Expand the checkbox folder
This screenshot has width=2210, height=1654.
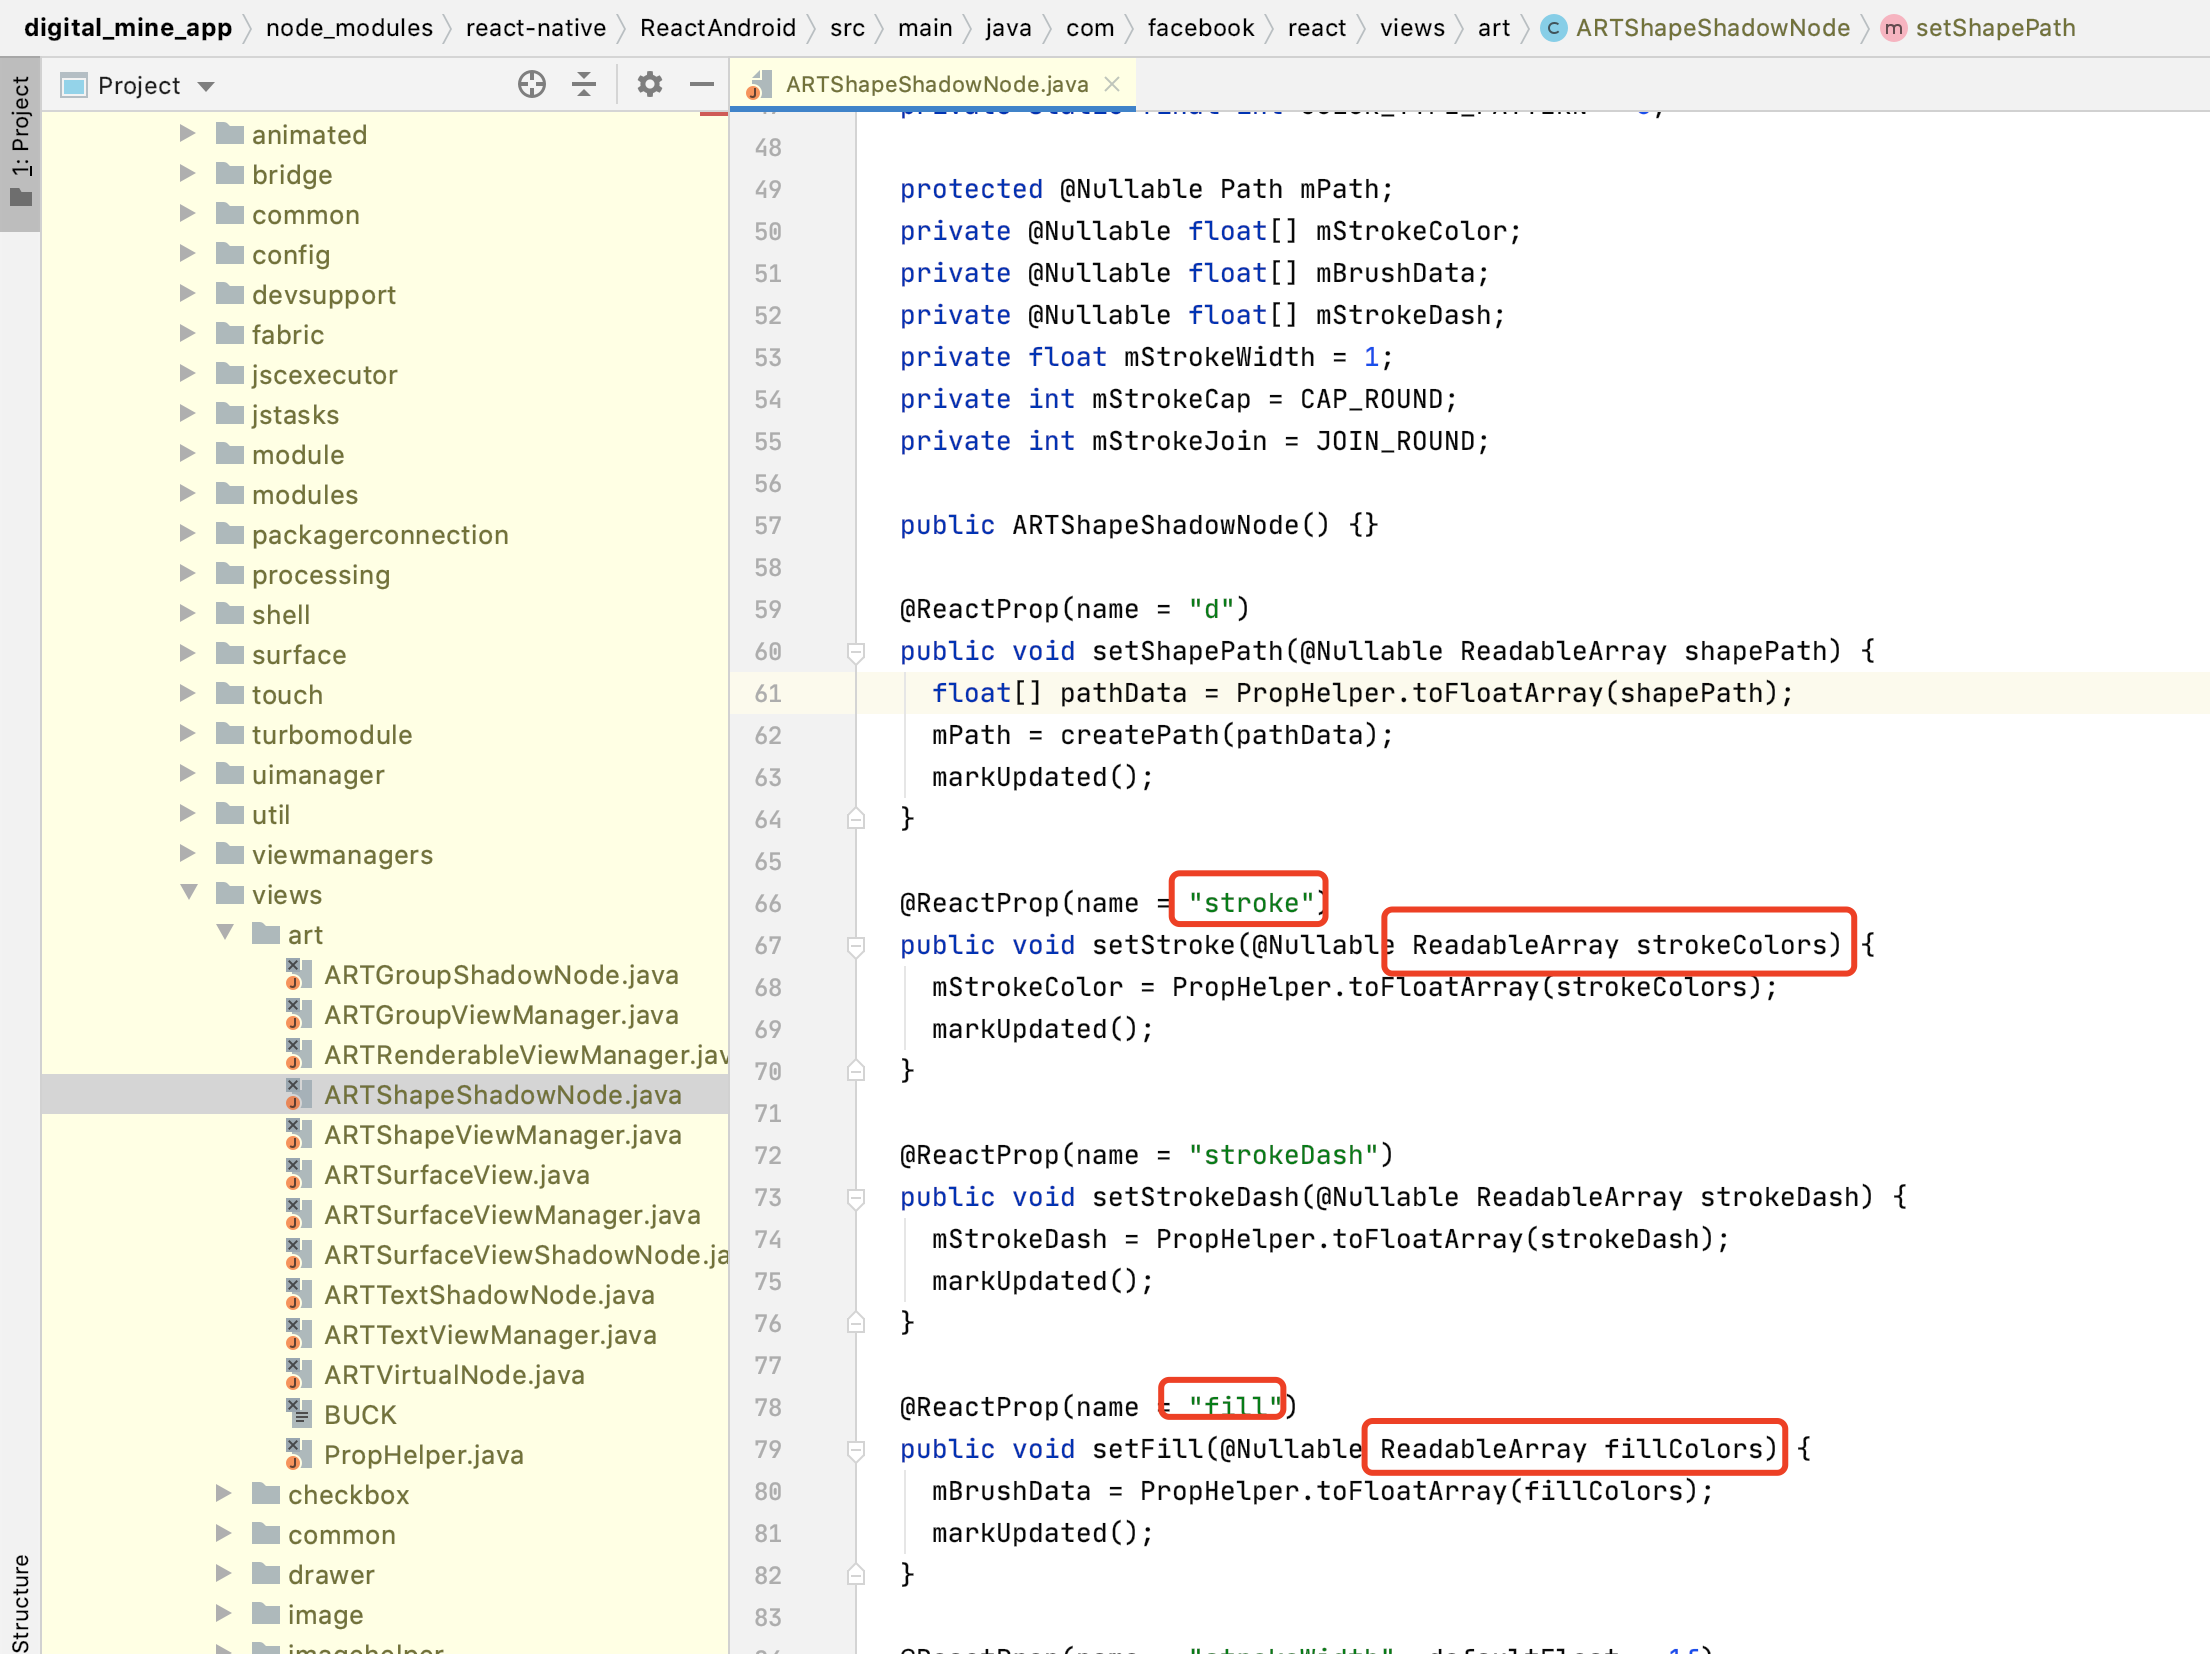click(224, 1494)
